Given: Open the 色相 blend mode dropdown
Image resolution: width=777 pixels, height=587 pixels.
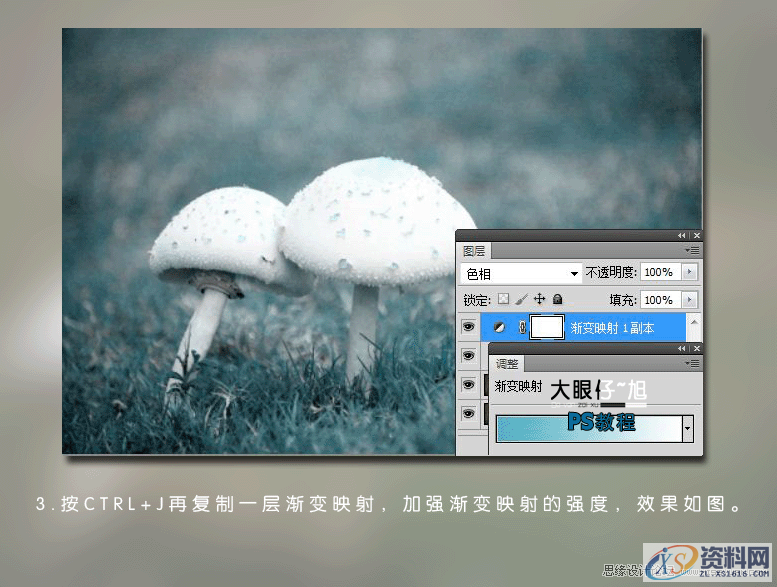Looking at the screenshot, I should point(521,273).
